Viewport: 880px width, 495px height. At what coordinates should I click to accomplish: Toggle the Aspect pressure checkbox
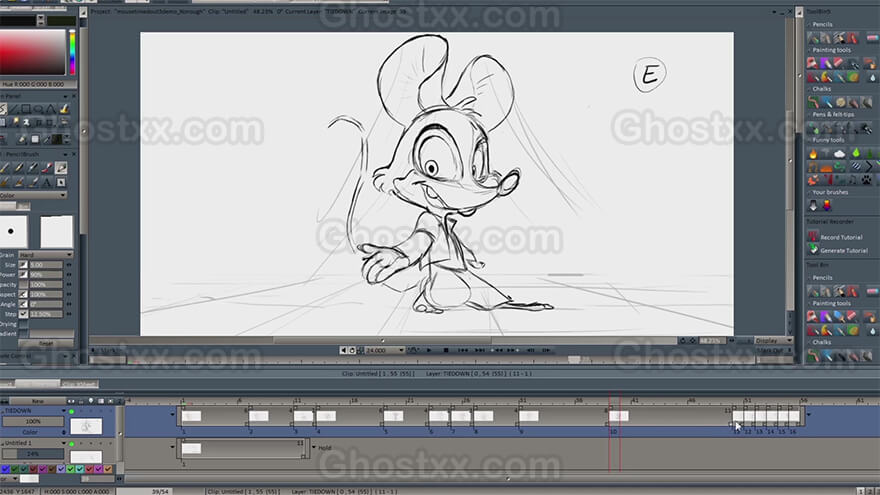coord(23,294)
